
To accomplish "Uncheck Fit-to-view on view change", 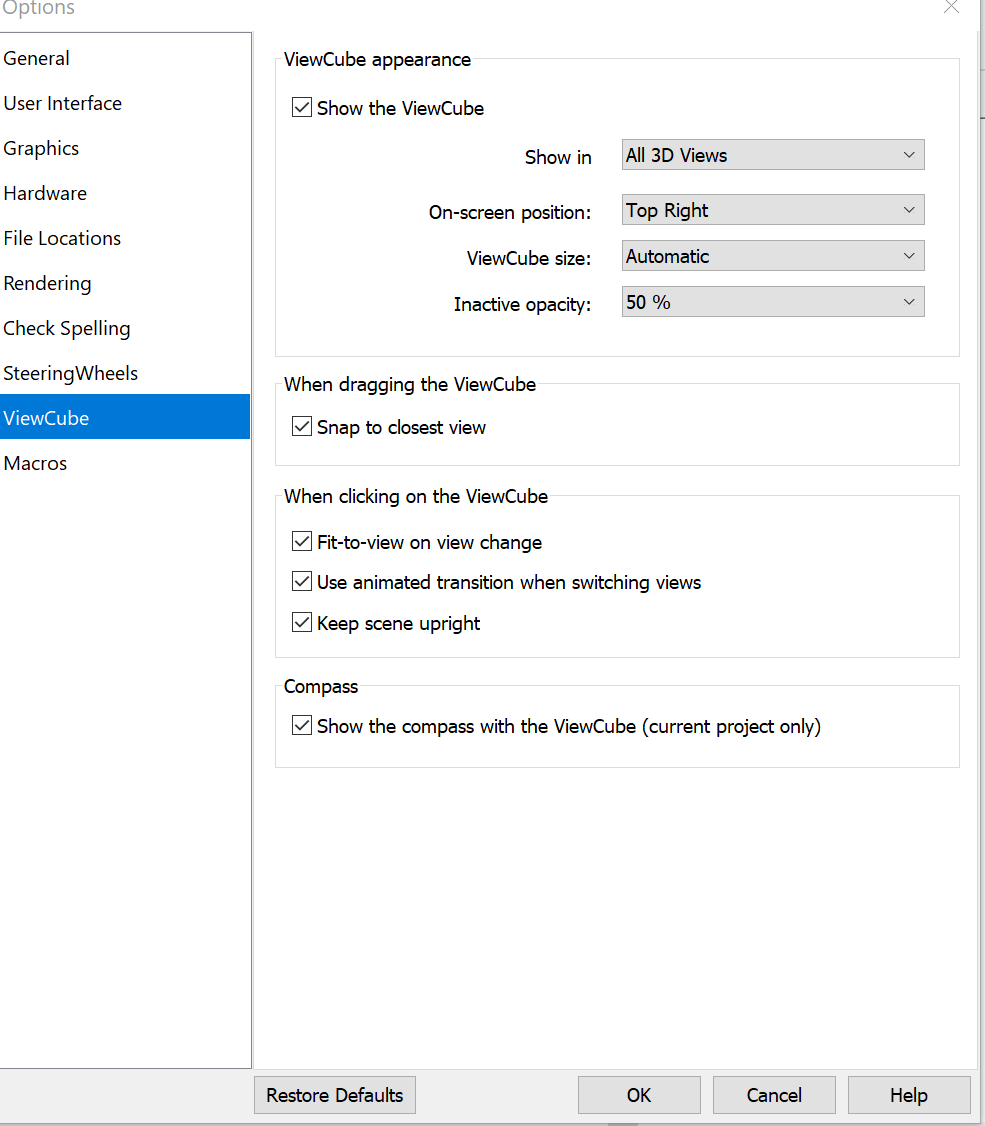I will 301,541.
